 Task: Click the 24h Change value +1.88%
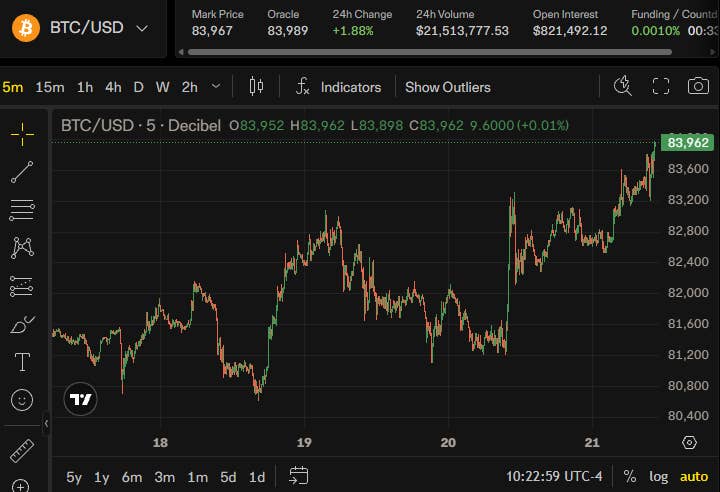[x=353, y=31]
